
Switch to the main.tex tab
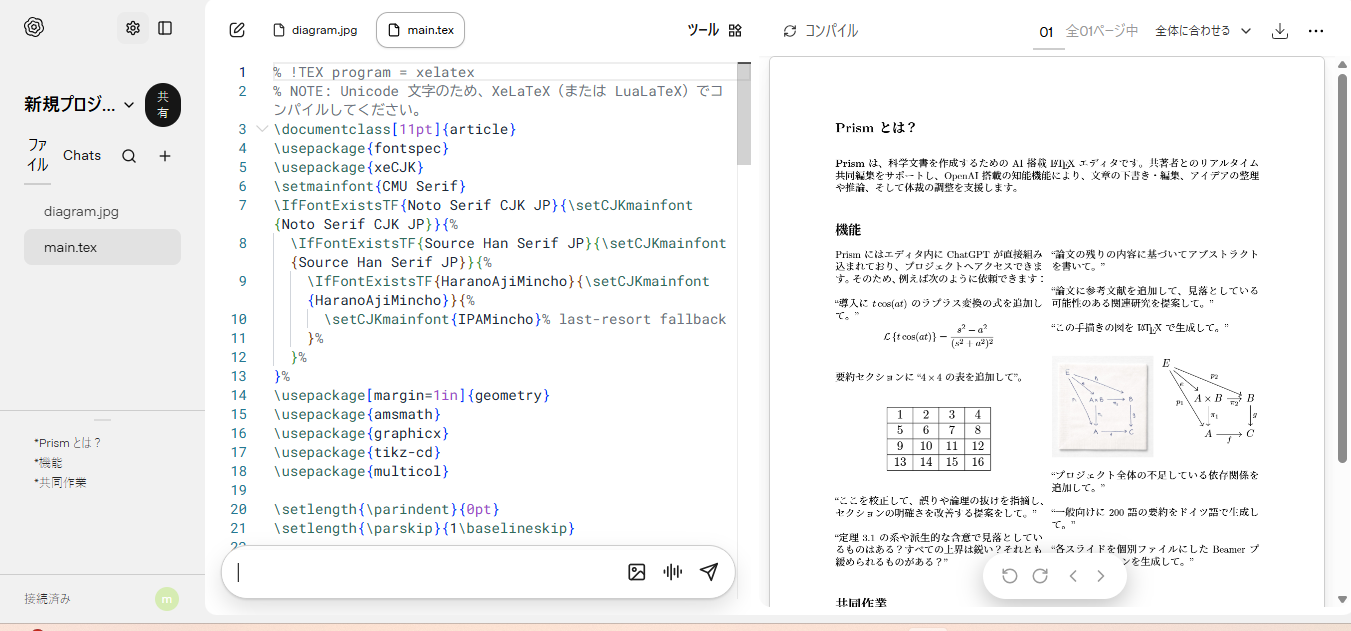point(420,30)
